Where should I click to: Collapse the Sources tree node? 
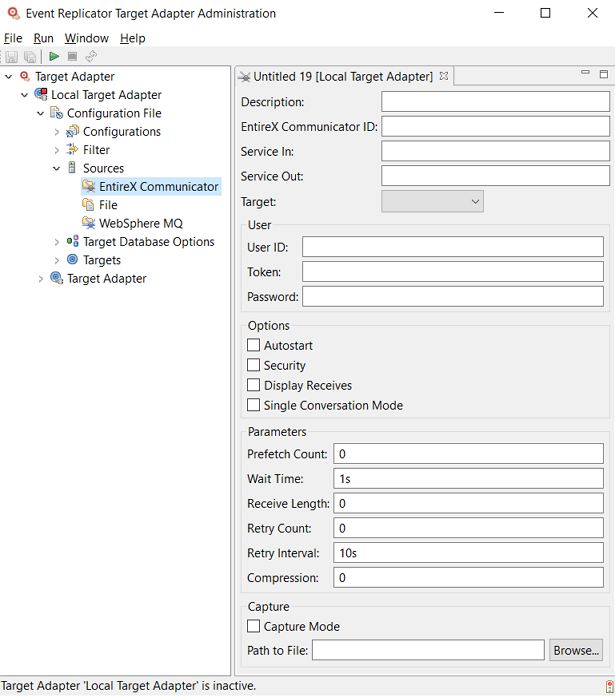click(x=57, y=169)
